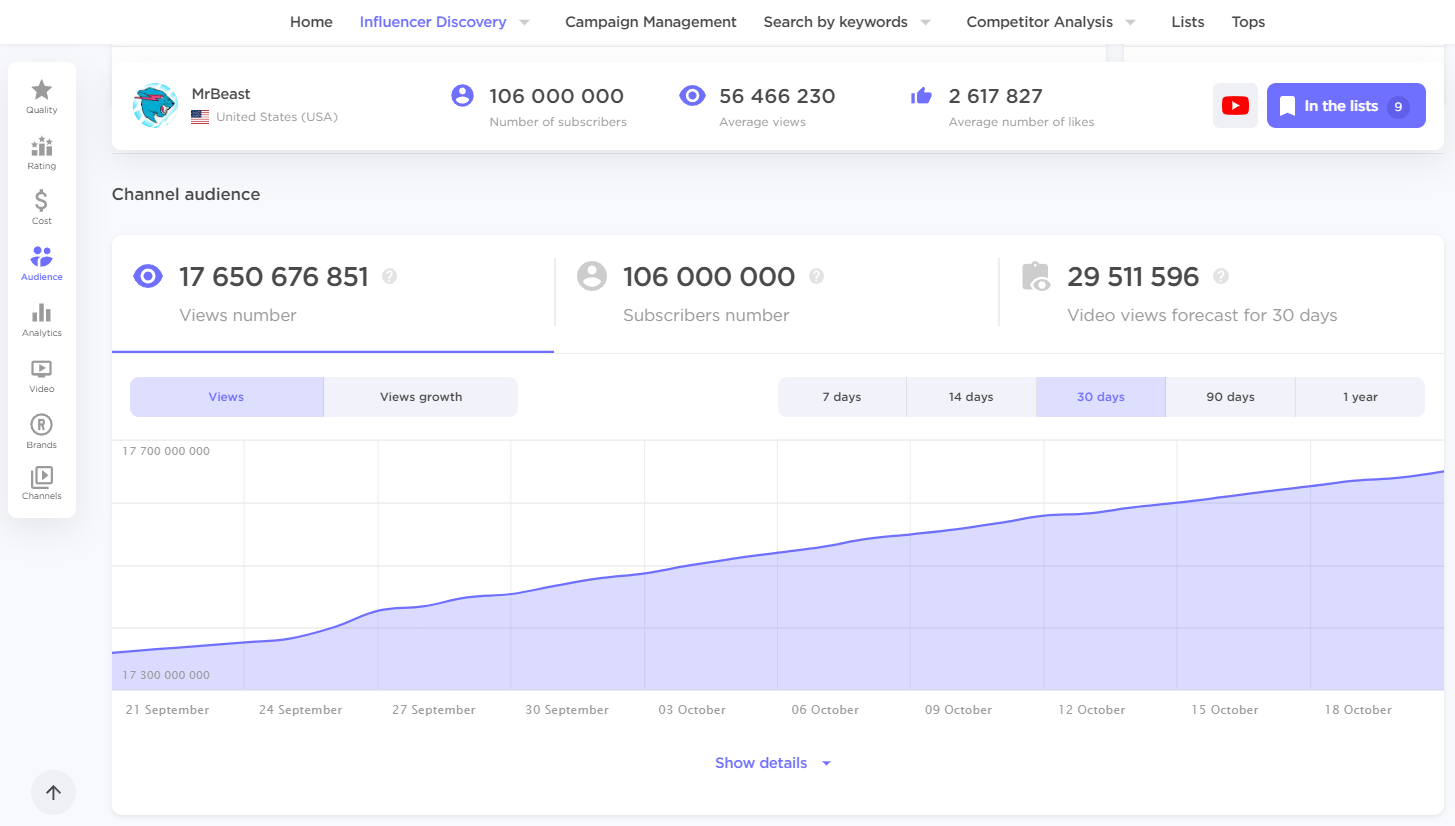Open the Cost dollar icon
This screenshot has height=826, width=1455.
(41, 200)
